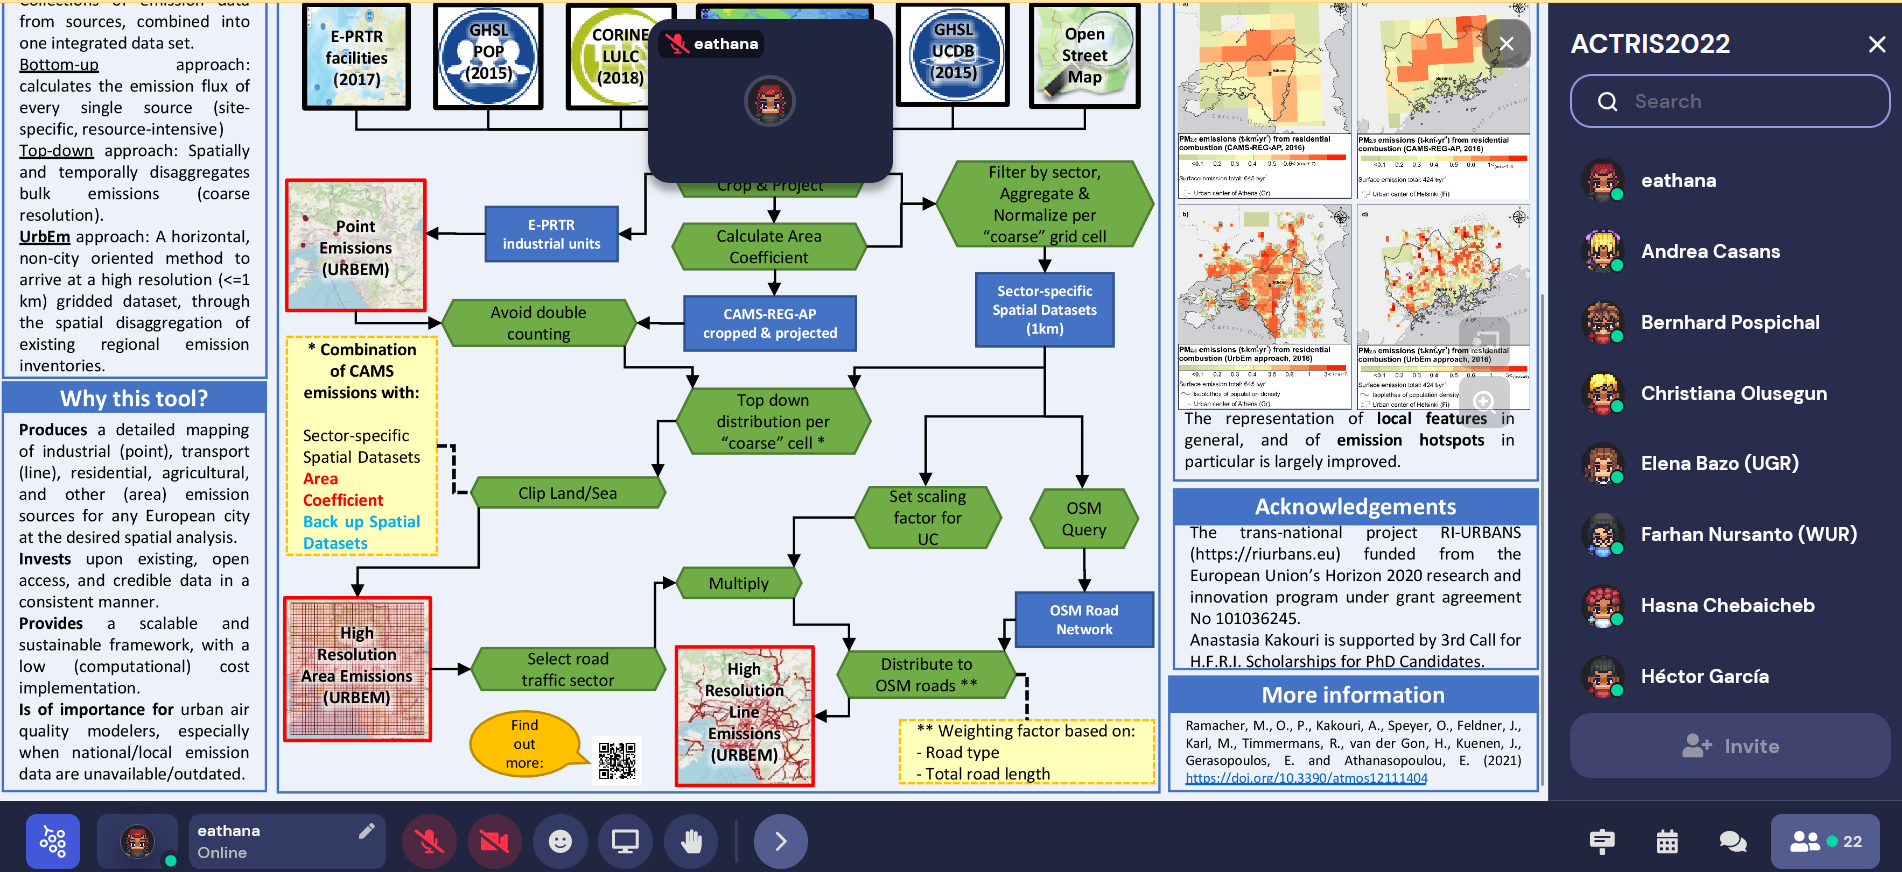Edit name using the pencil icon
The width and height of the screenshot is (1902, 872).
coord(367,831)
